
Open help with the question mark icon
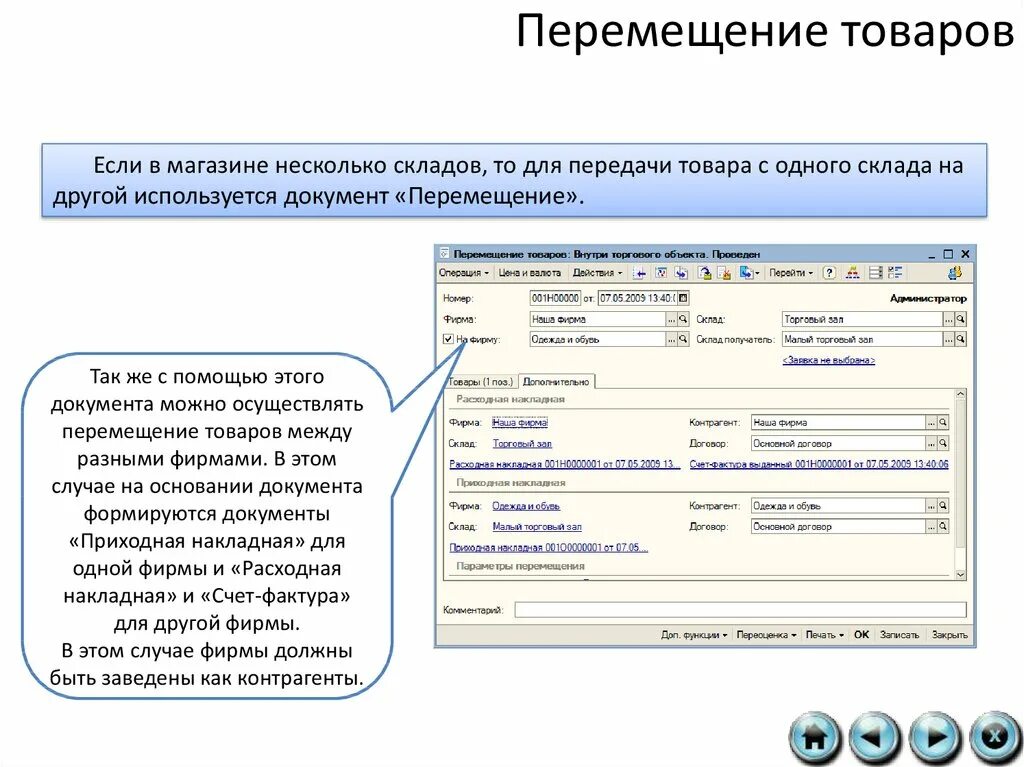[829, 273]
